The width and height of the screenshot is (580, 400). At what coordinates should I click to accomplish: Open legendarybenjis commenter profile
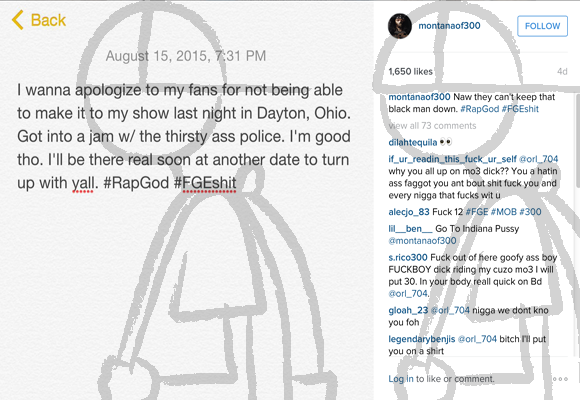(x=422, y=339)
